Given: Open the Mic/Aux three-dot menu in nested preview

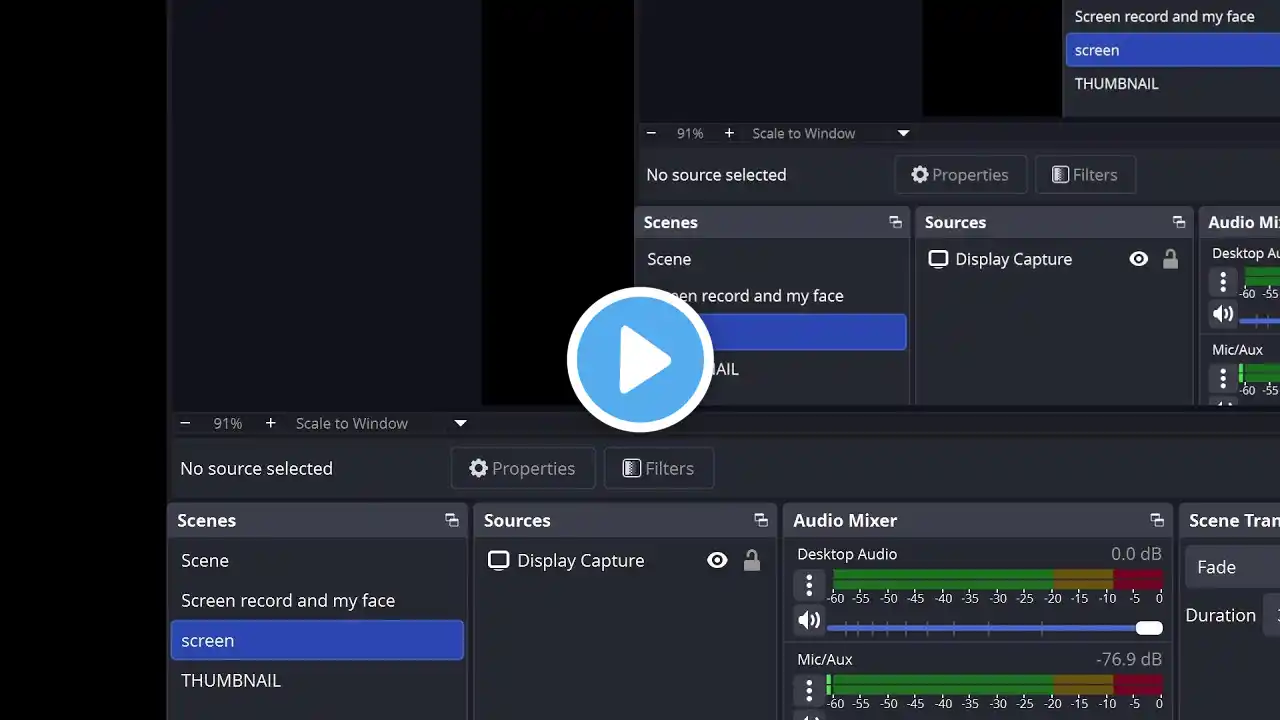Looking at the screenshot, I should tap(1223, 378).
